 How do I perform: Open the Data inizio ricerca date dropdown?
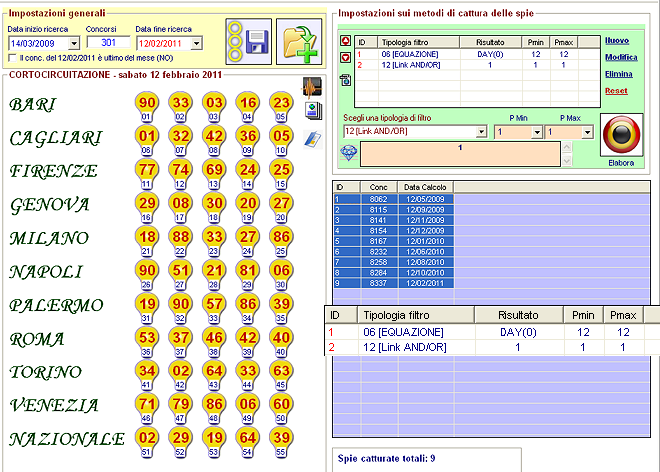click(x=76, y=44)
